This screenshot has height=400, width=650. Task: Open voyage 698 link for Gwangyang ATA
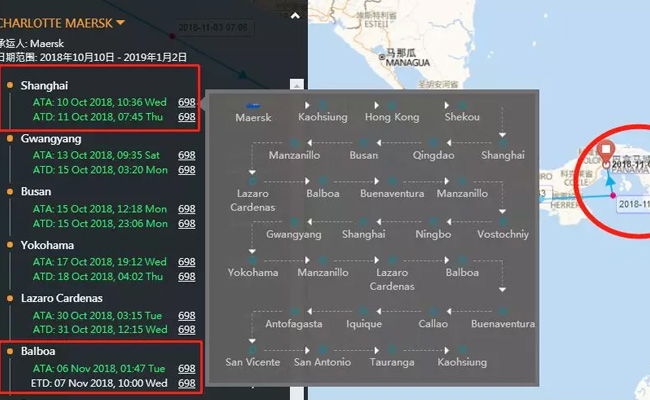pos(187,155)
